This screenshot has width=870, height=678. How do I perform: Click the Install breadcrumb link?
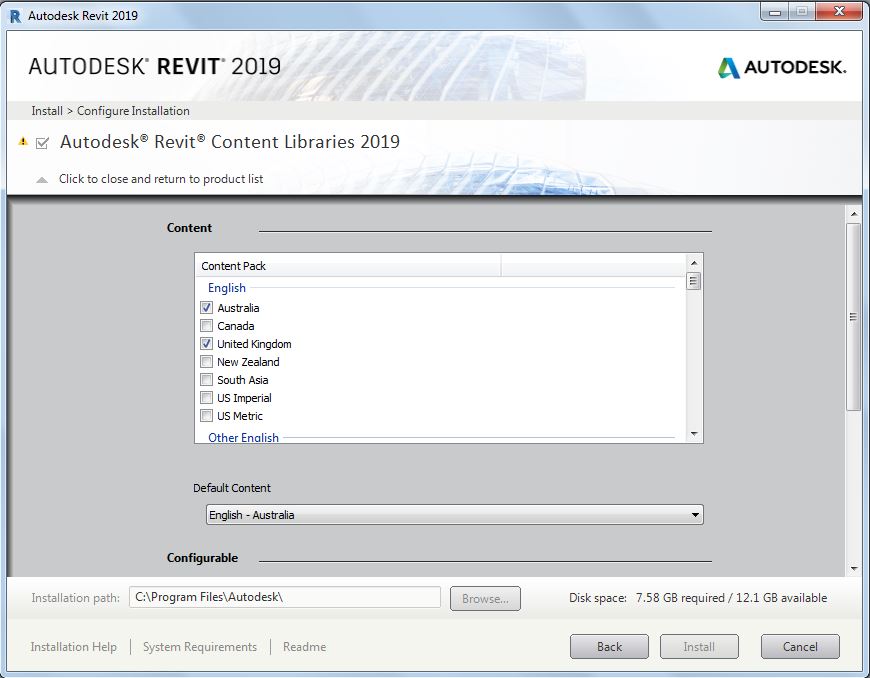coord(46,110)
